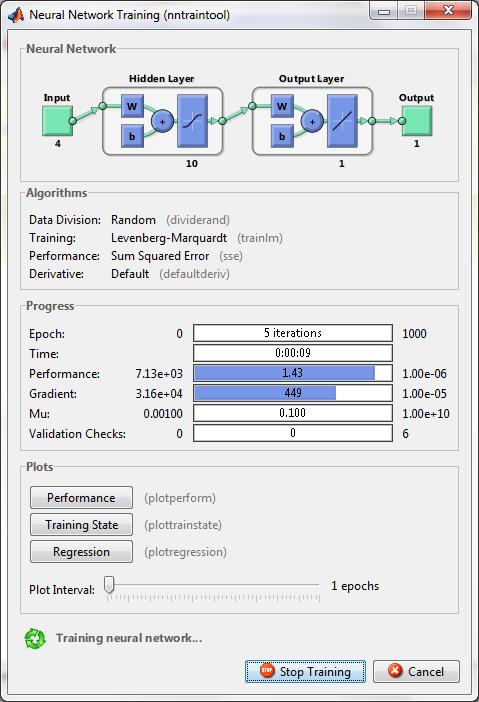Click the green Output block of the network
The height and width of the screenshot is (702, 479).
coord(417,120)
